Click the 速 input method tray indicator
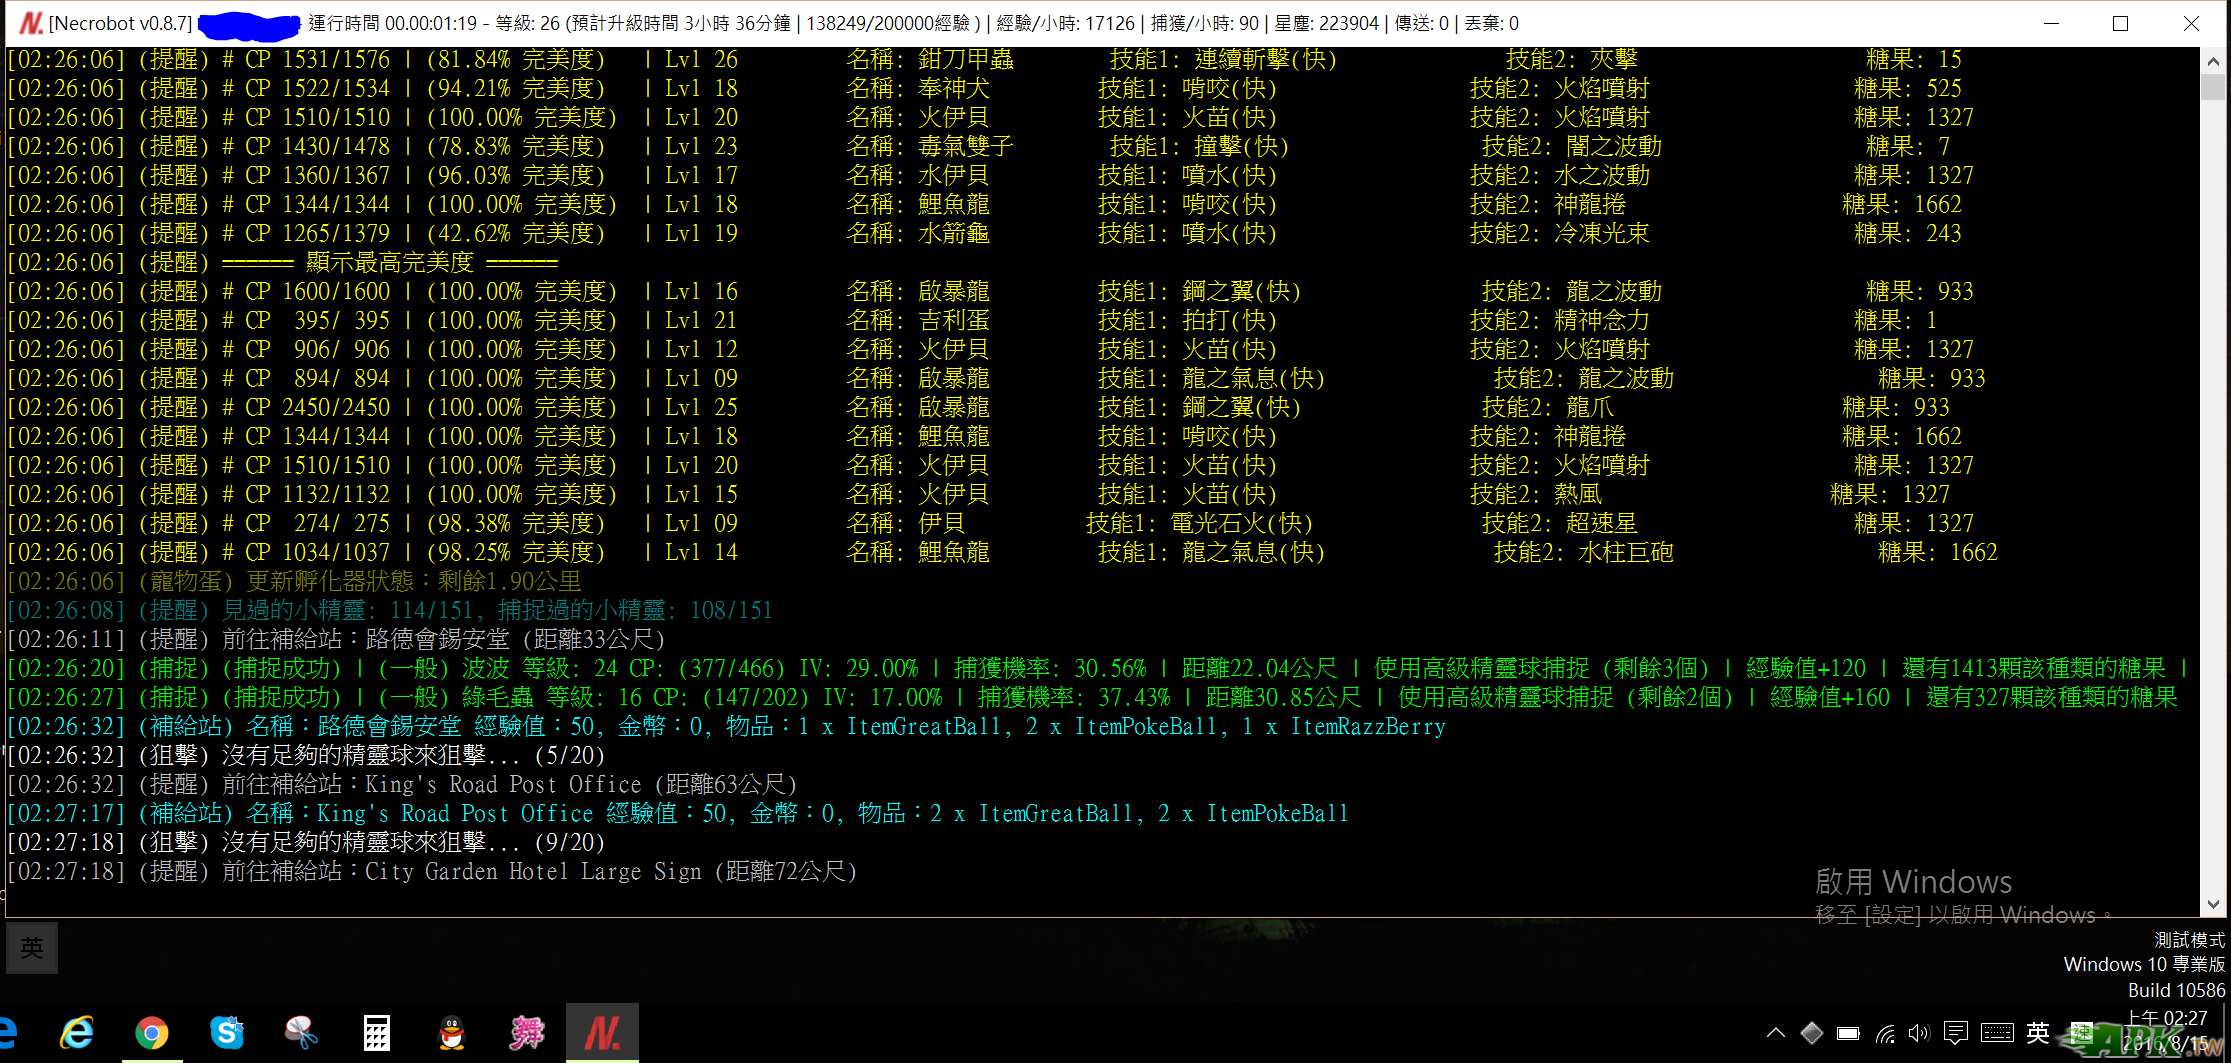Viewport: 2231px width, 1063px height. 2081,1033
